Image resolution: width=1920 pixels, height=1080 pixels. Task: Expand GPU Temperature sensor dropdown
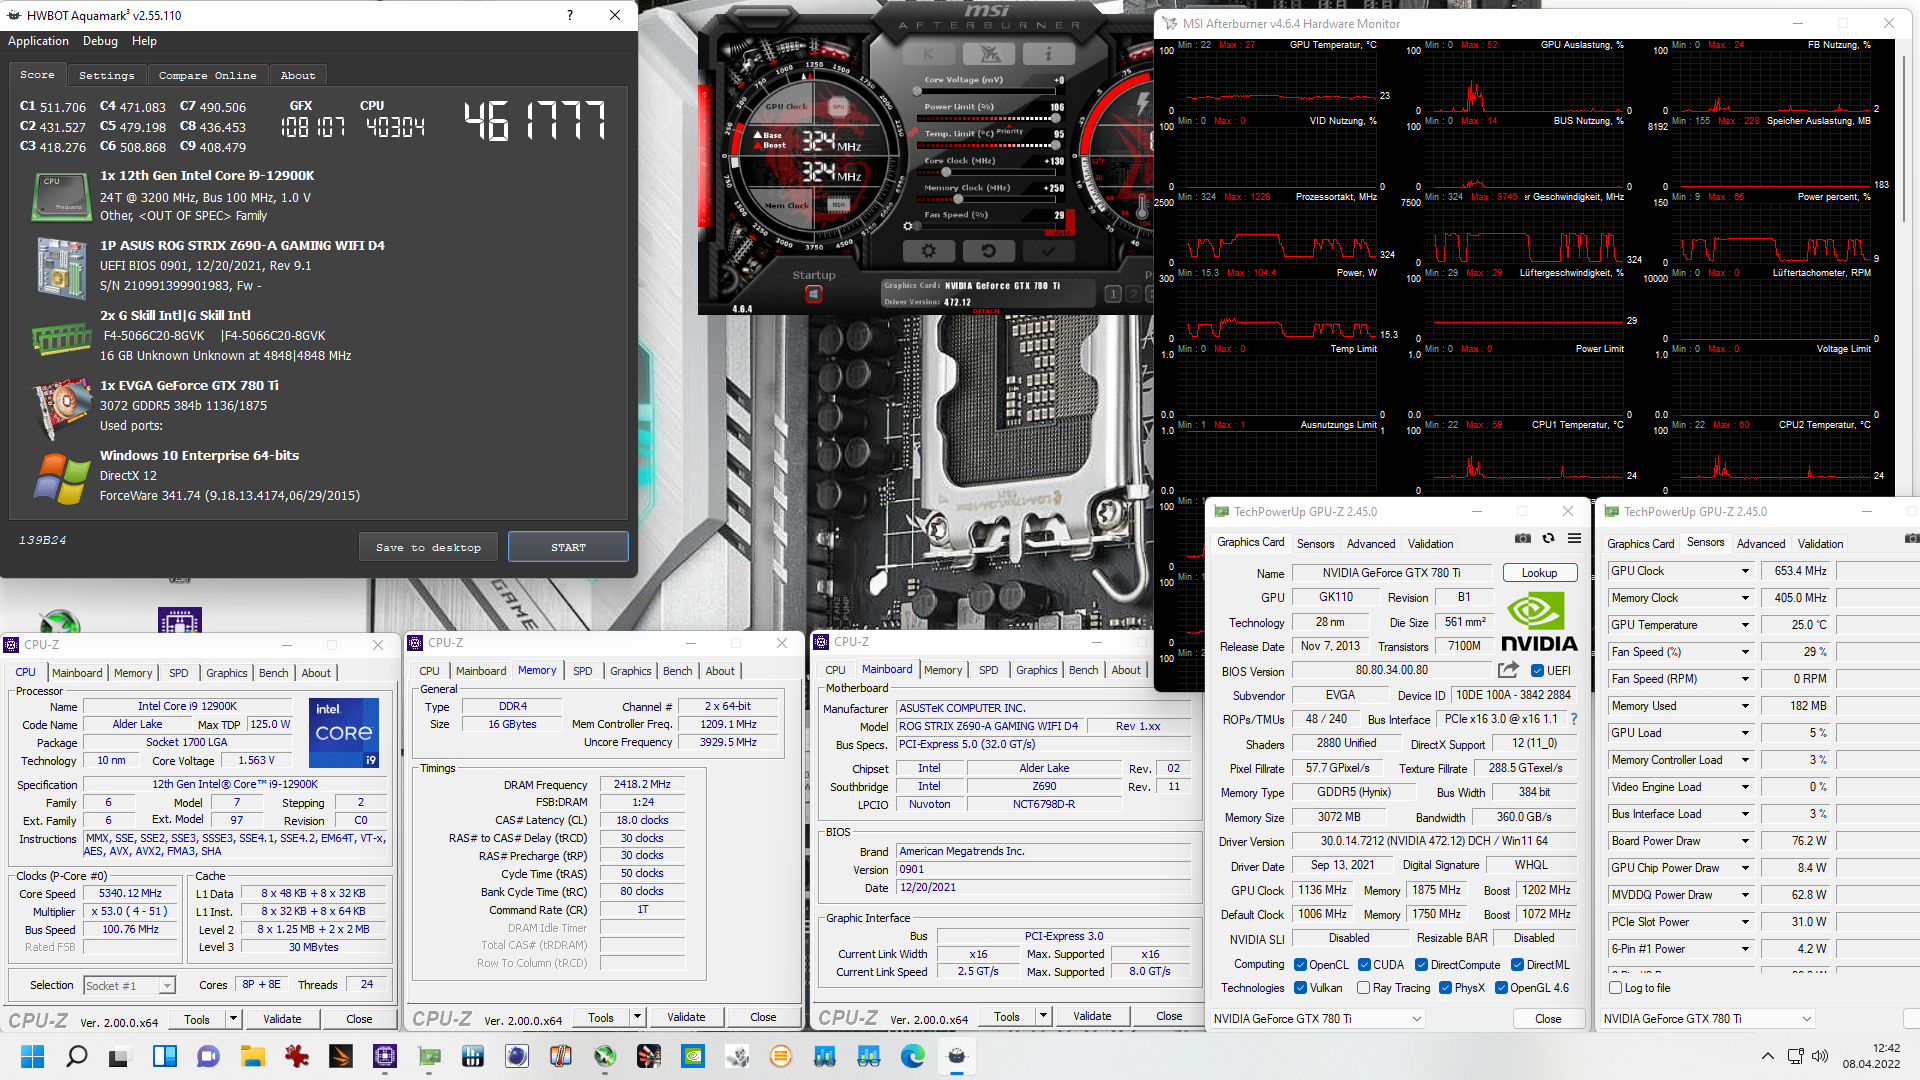[1745, 625]
